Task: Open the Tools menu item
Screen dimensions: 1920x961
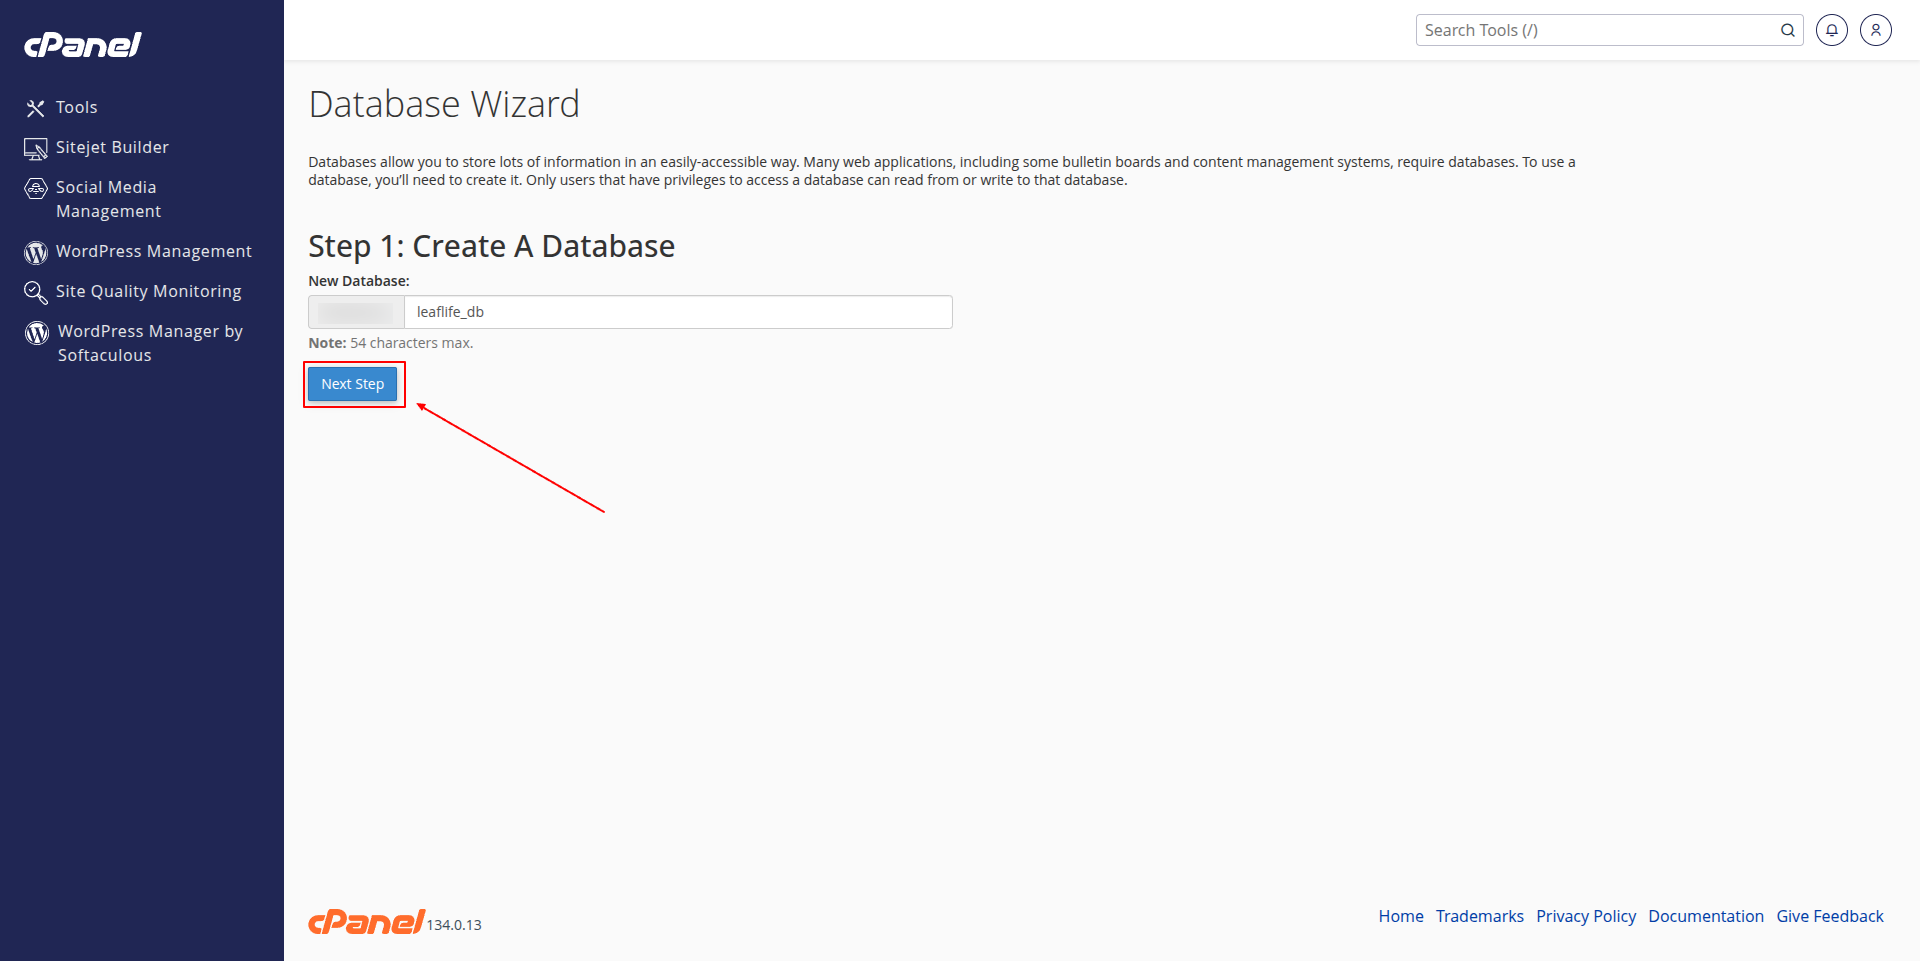Action: (77, 107)
